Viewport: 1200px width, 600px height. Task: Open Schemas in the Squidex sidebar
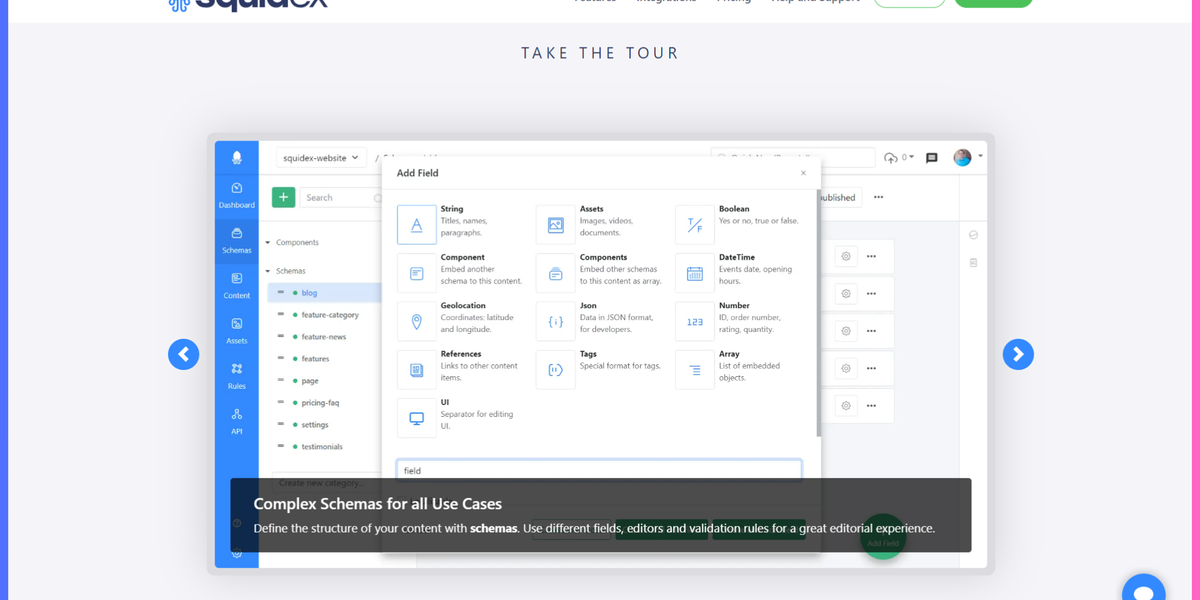(x=237, y=241)
